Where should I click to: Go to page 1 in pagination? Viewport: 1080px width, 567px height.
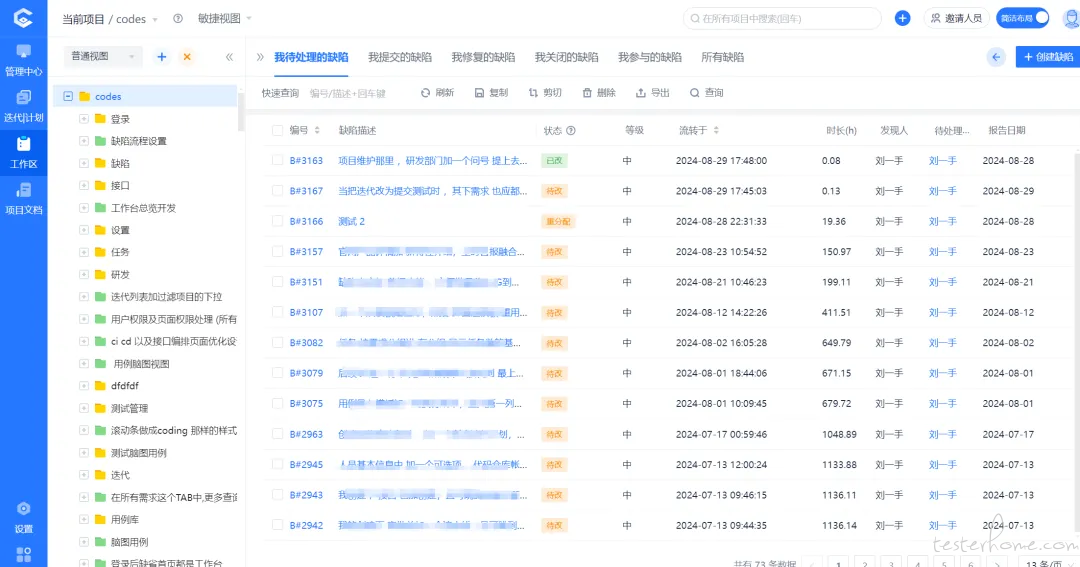(x=838, y=563)
